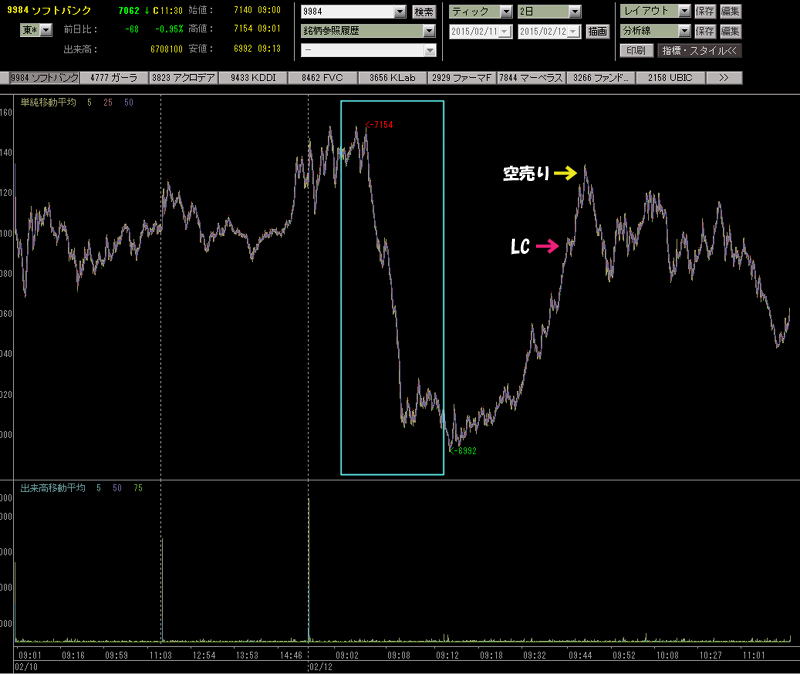Collapse the 指標・スタイル<< panel button
The width and height of the screenshot is (800, 674).
[x=699, y=51]
